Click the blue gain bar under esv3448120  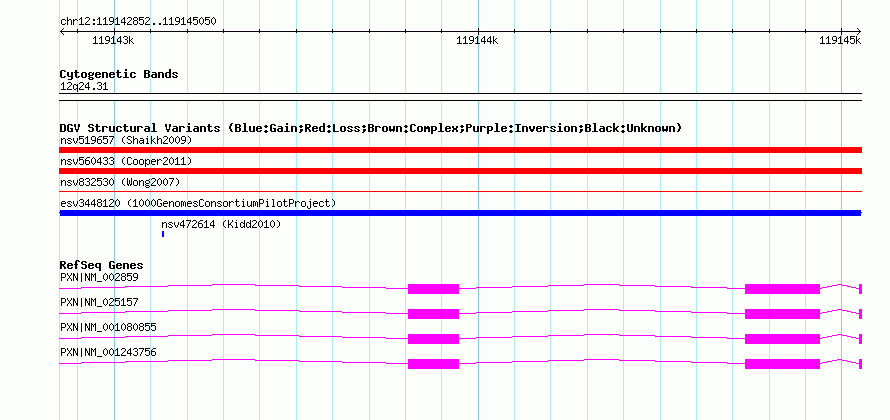coord(460,213)
